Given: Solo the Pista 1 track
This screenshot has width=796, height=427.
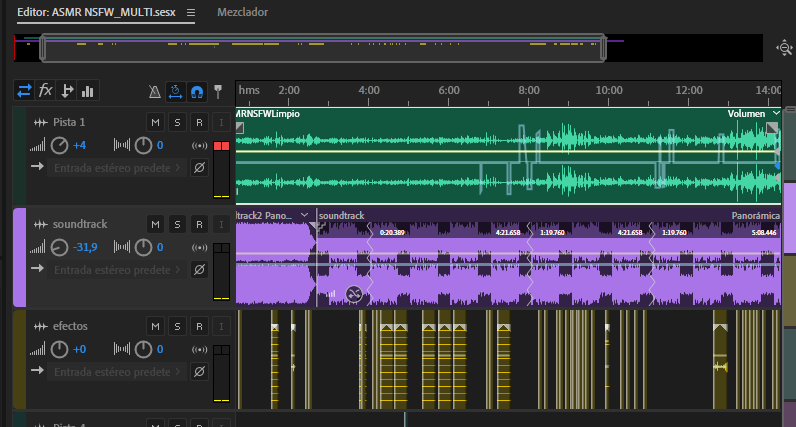Looking at the screenshot, I should (177, 122).
